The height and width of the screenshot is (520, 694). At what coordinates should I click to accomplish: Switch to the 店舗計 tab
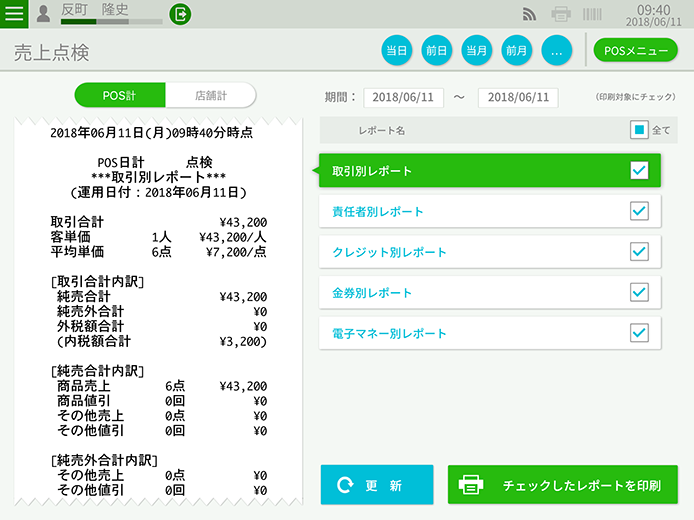click(210, 95)
